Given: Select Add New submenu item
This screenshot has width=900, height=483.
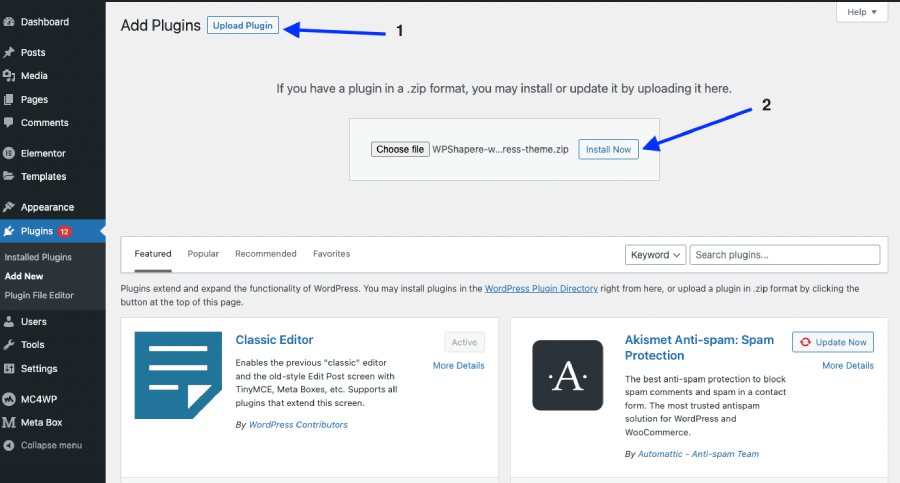Looking at the screenshot, I should [24, 276].
